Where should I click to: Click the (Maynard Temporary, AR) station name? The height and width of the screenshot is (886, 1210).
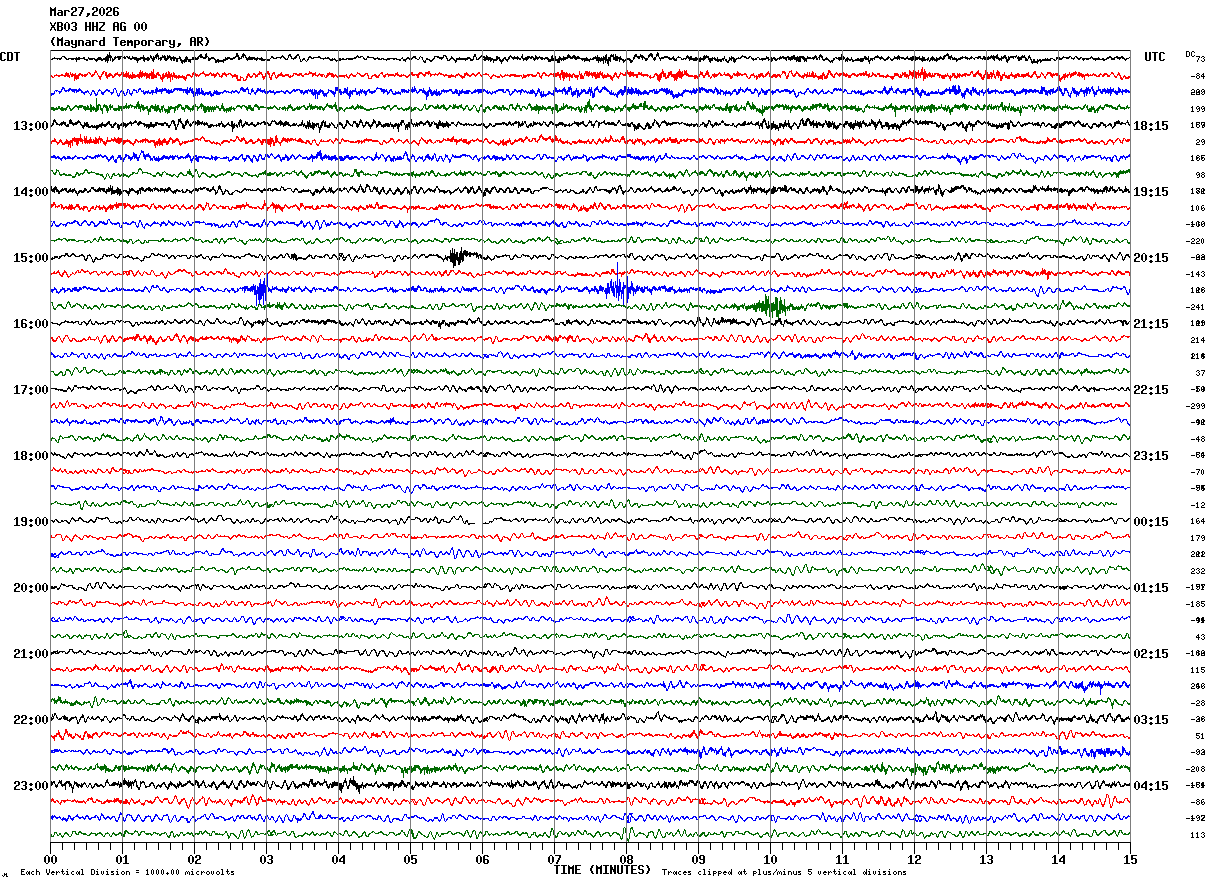(130, 42)
